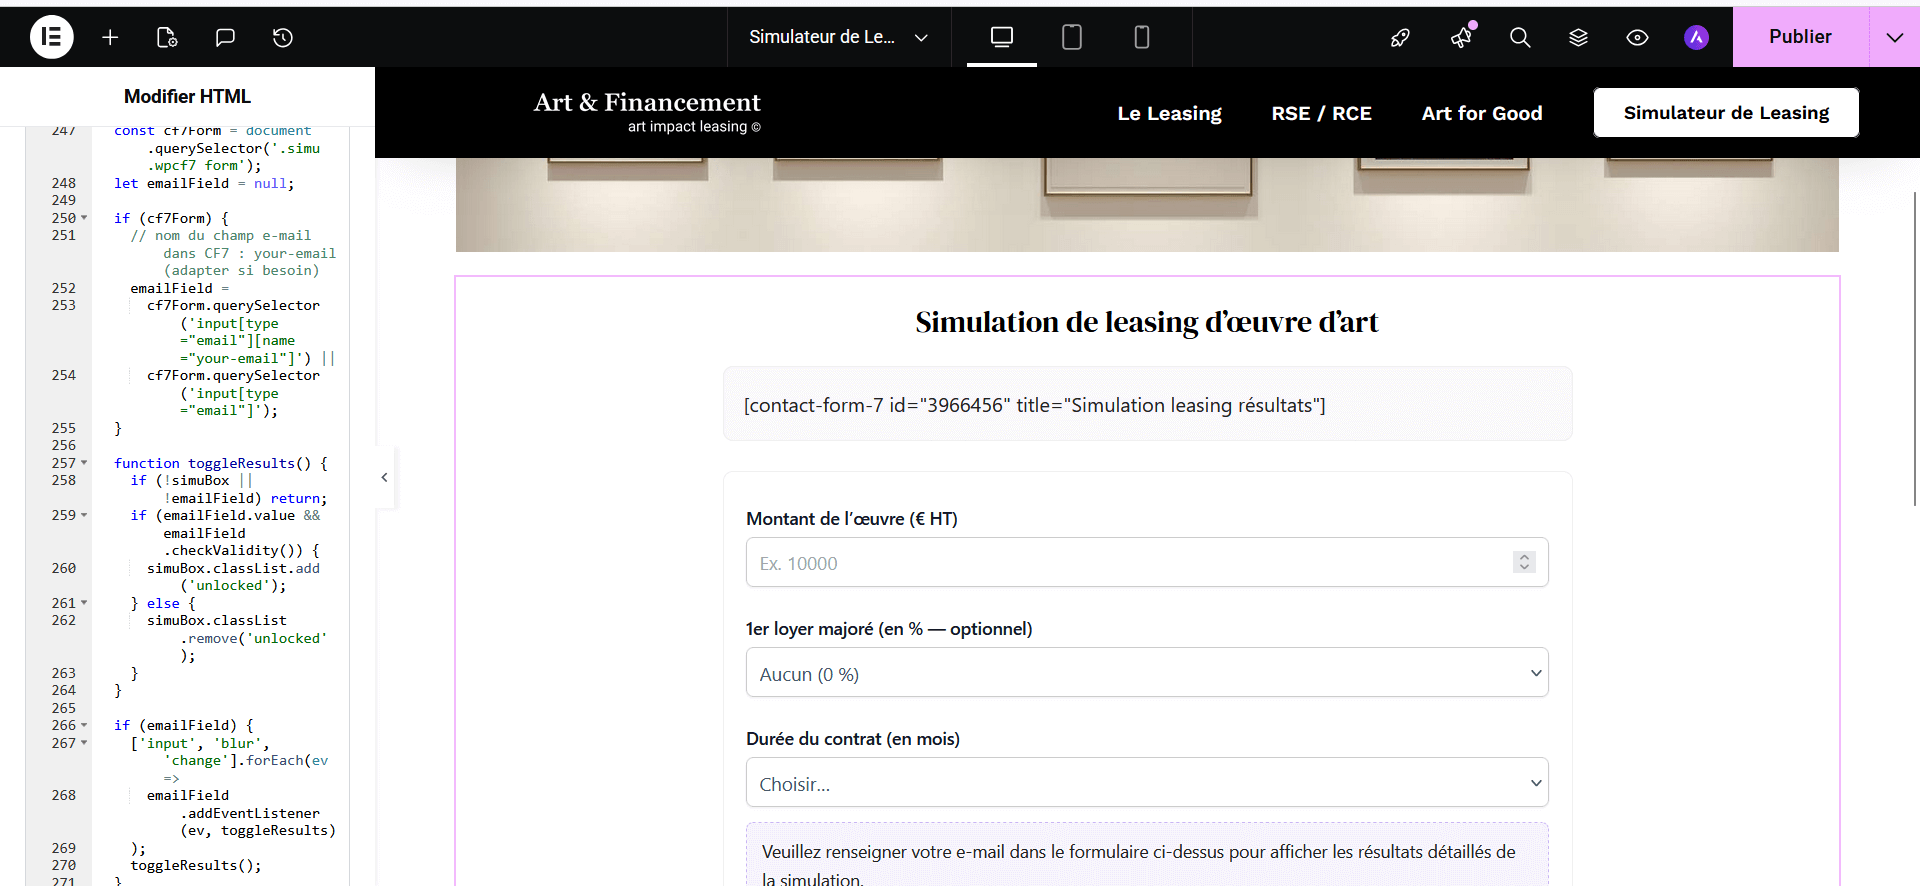Open Art for Good menu item

tap(1482, 113)
